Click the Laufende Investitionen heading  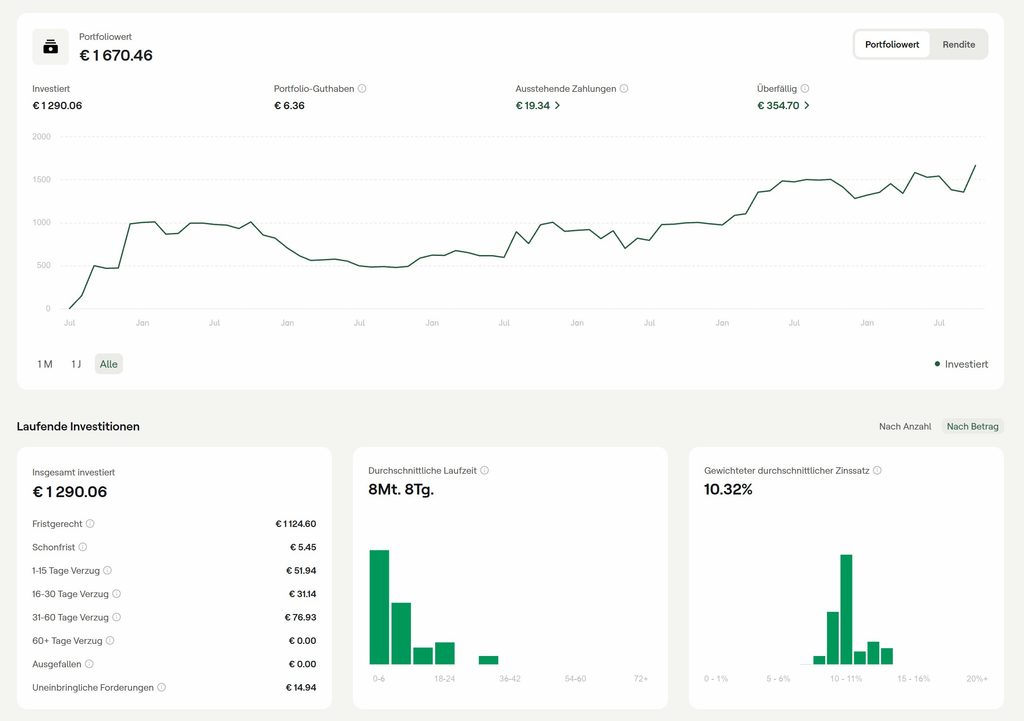click(78, 426)
